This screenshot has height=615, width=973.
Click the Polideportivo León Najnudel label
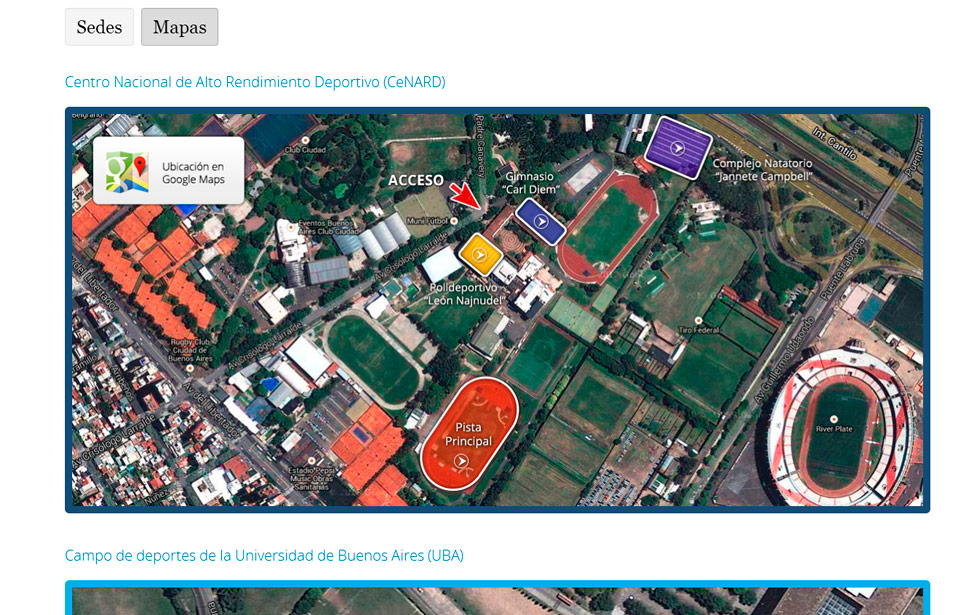pyautogui.click(x=466, y=294)
